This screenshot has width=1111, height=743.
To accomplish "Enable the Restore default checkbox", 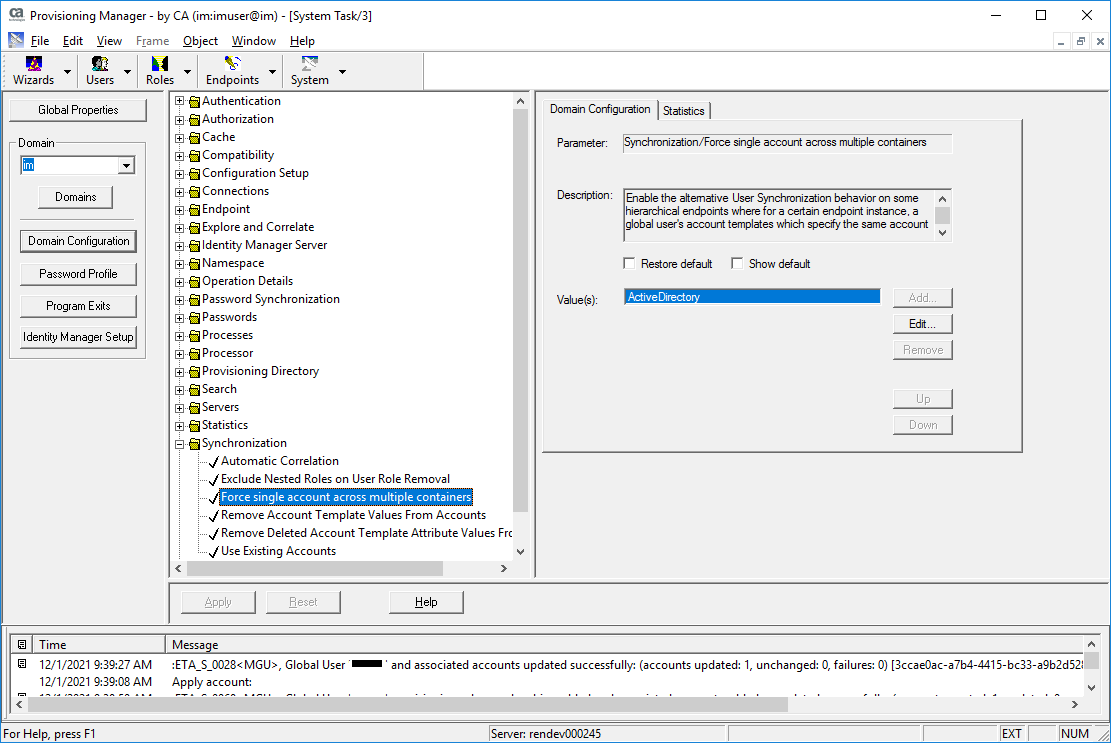I will [x=629, y=264].
